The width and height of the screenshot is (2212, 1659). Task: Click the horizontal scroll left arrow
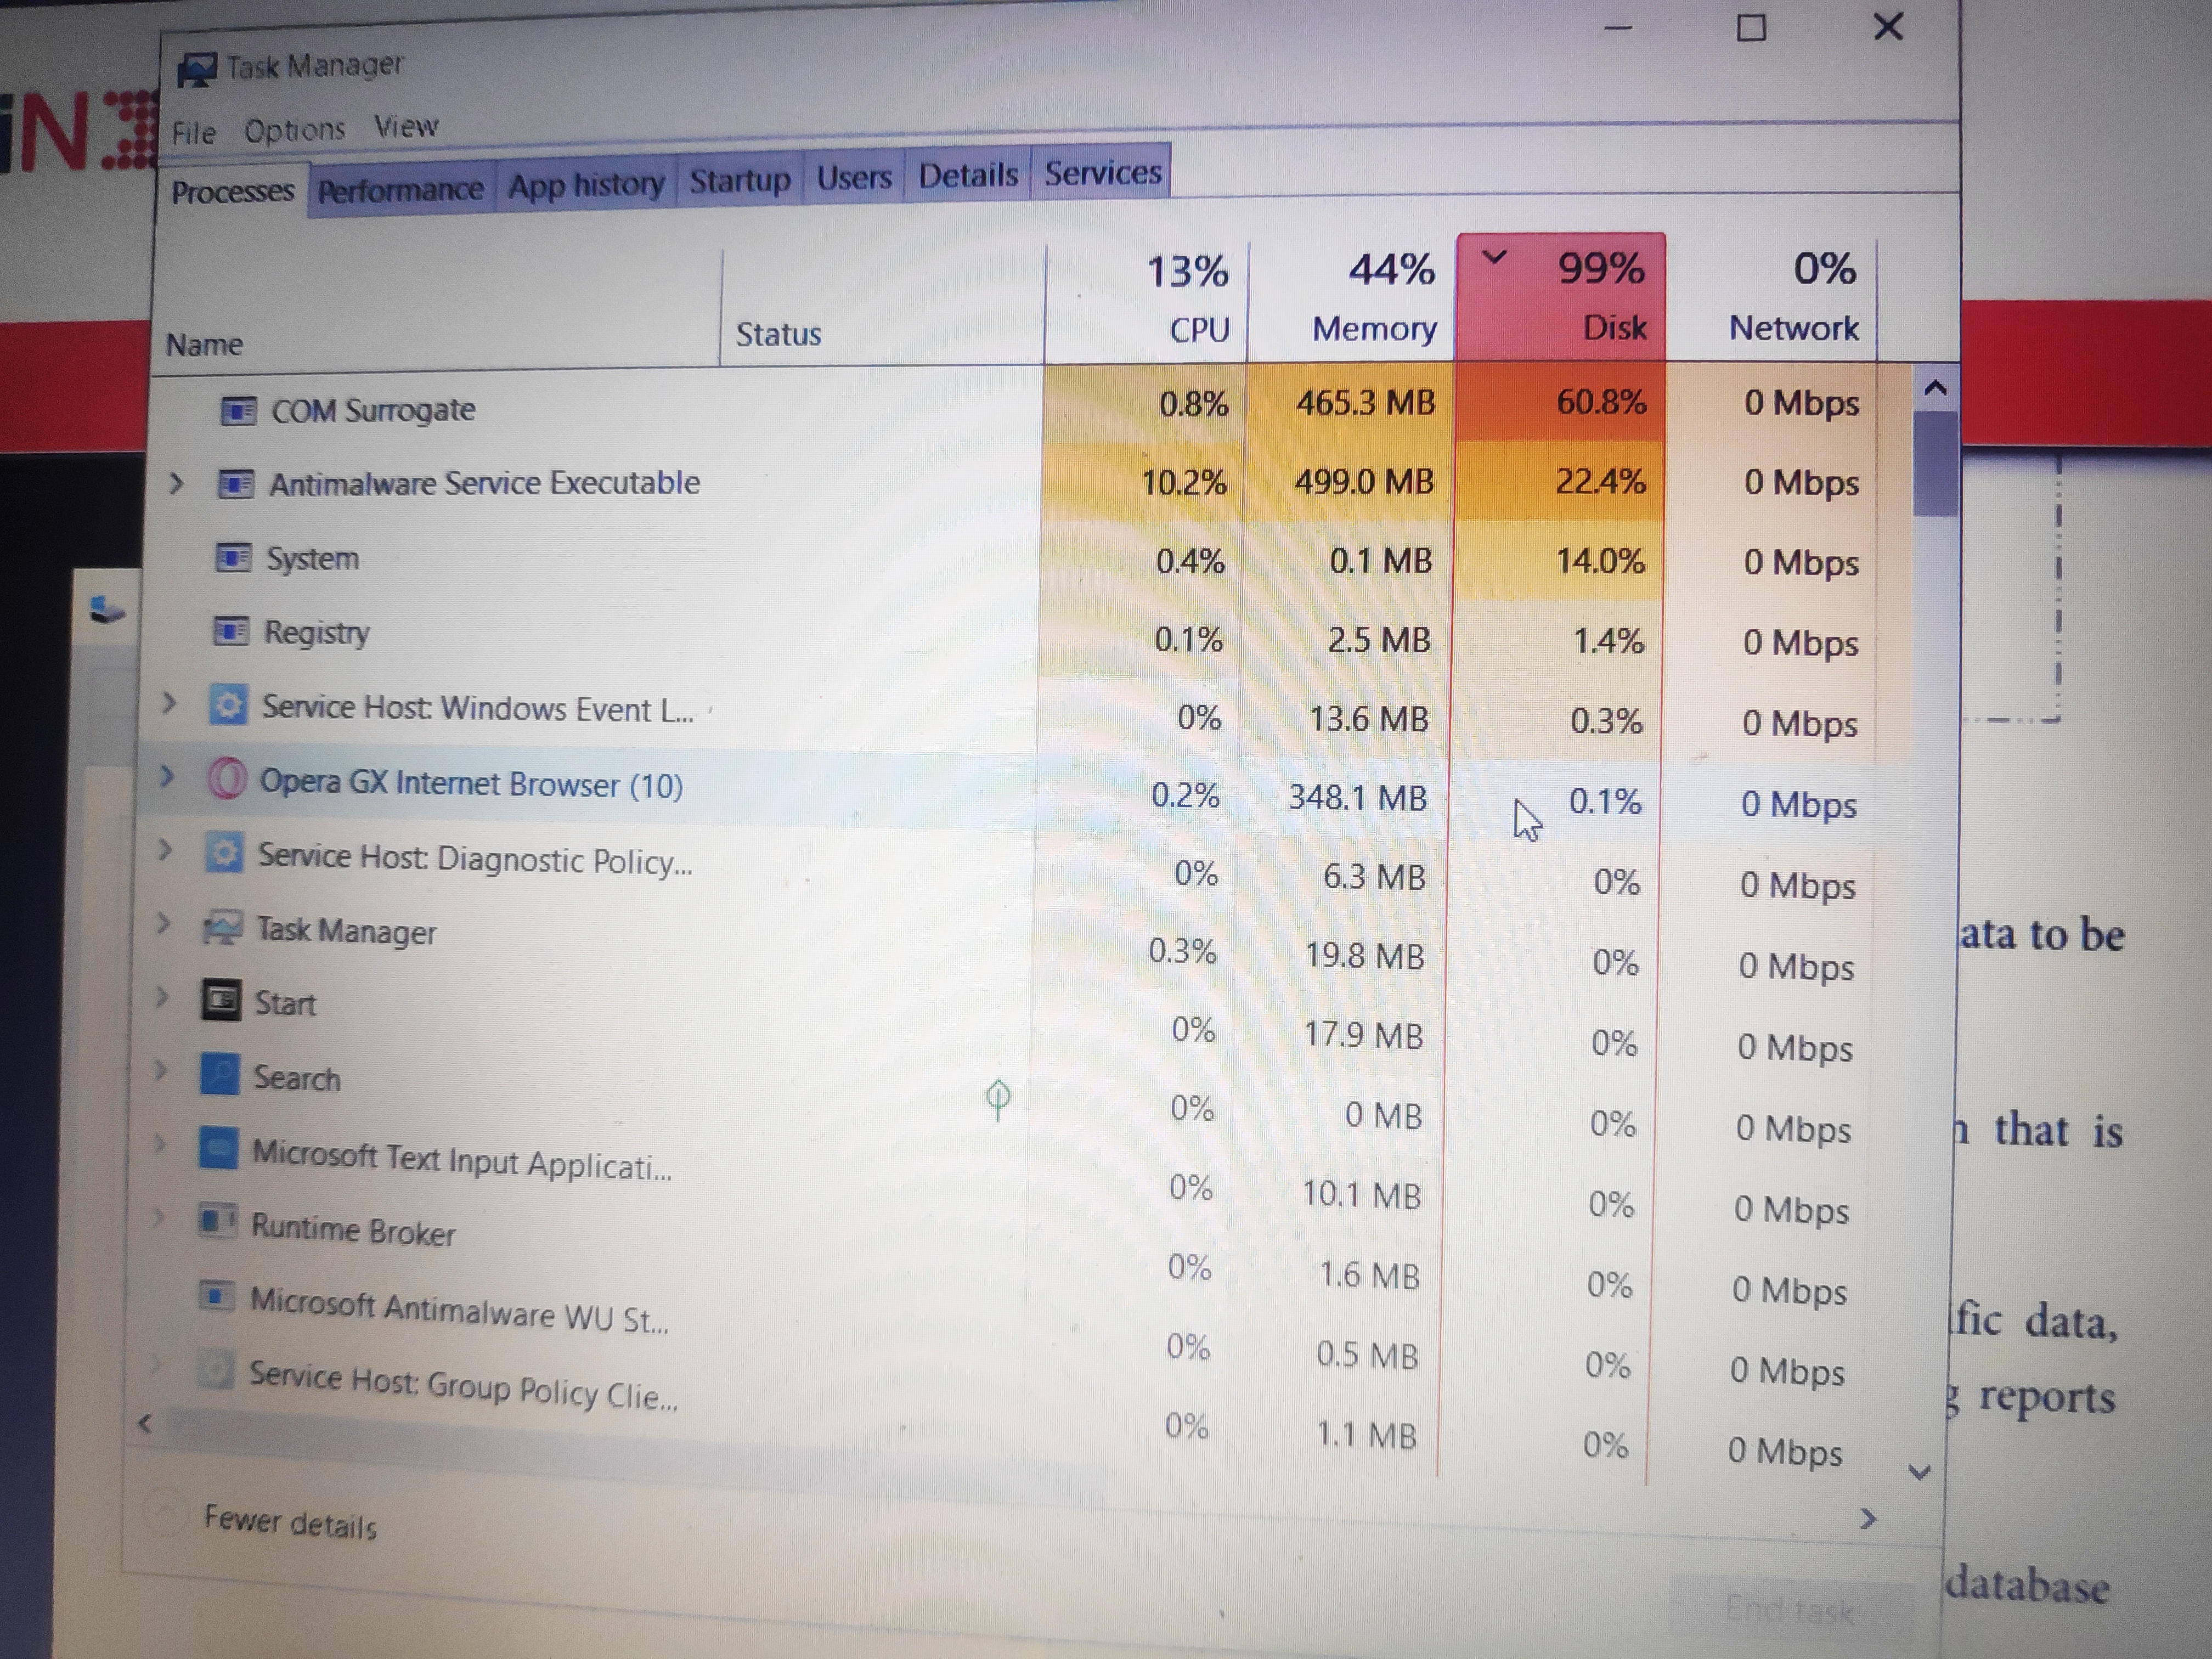145,1423
